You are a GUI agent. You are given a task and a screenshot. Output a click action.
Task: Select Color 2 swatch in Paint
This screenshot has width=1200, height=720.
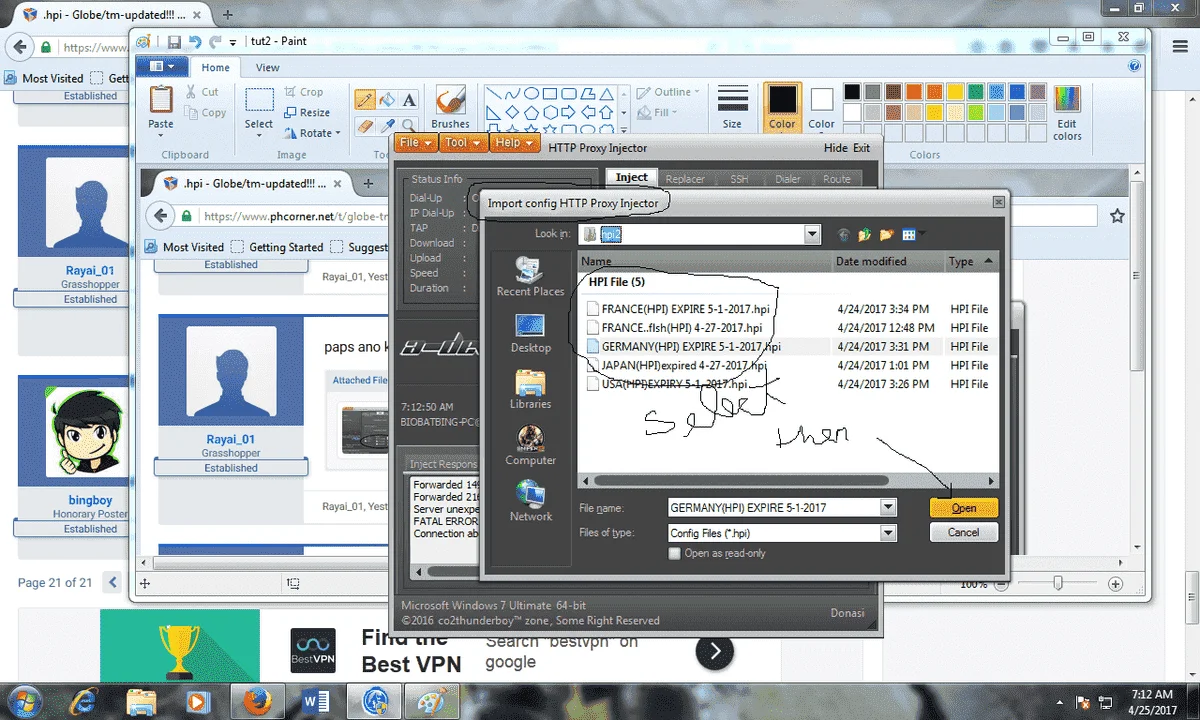click(822, 107)
